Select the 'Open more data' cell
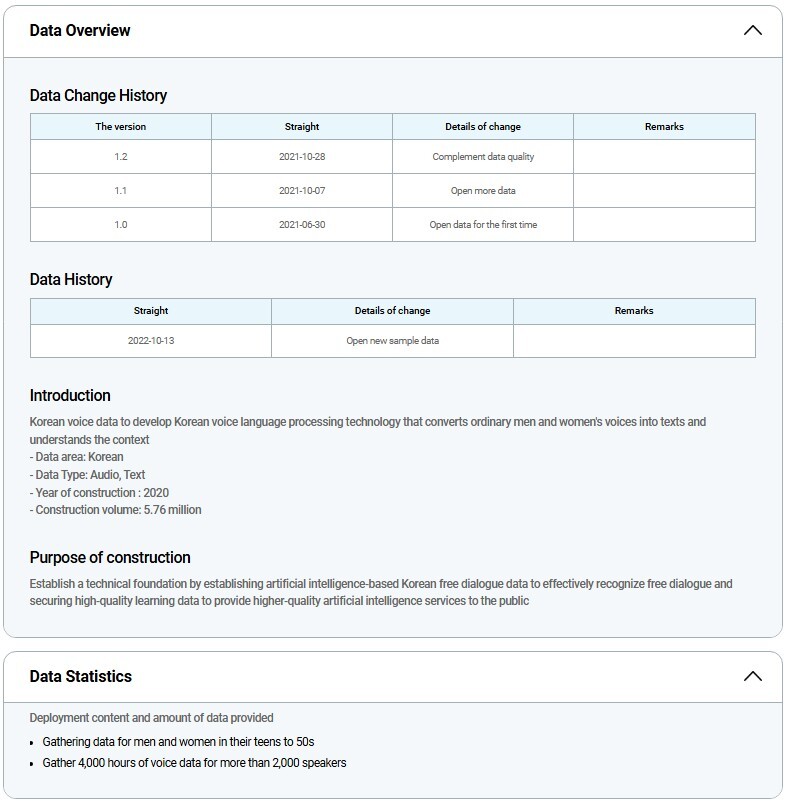 coord(483,191)
